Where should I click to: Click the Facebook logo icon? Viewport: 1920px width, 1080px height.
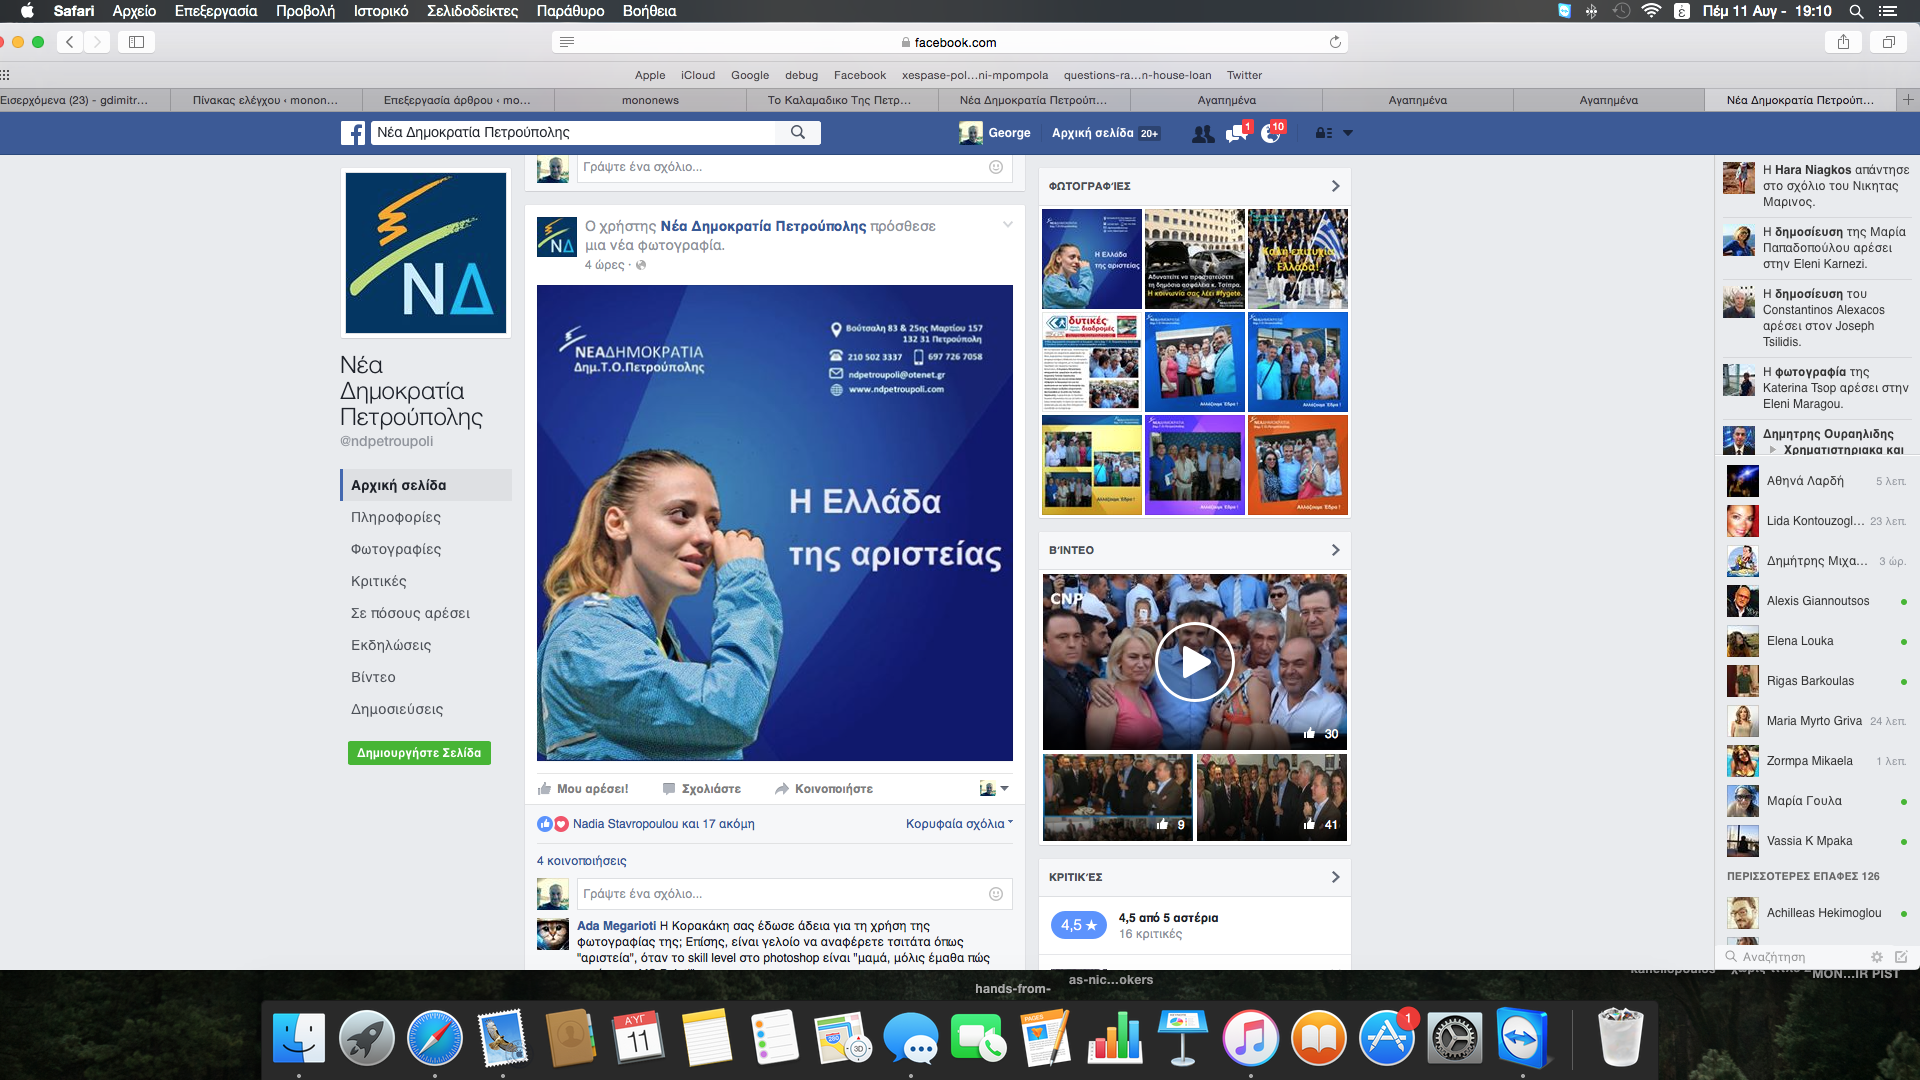(x=352, y=133)
